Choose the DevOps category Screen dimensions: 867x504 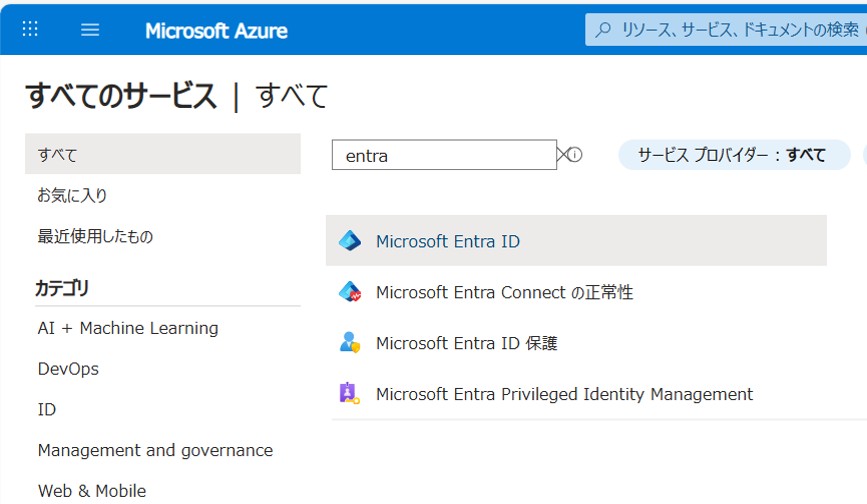68,369
